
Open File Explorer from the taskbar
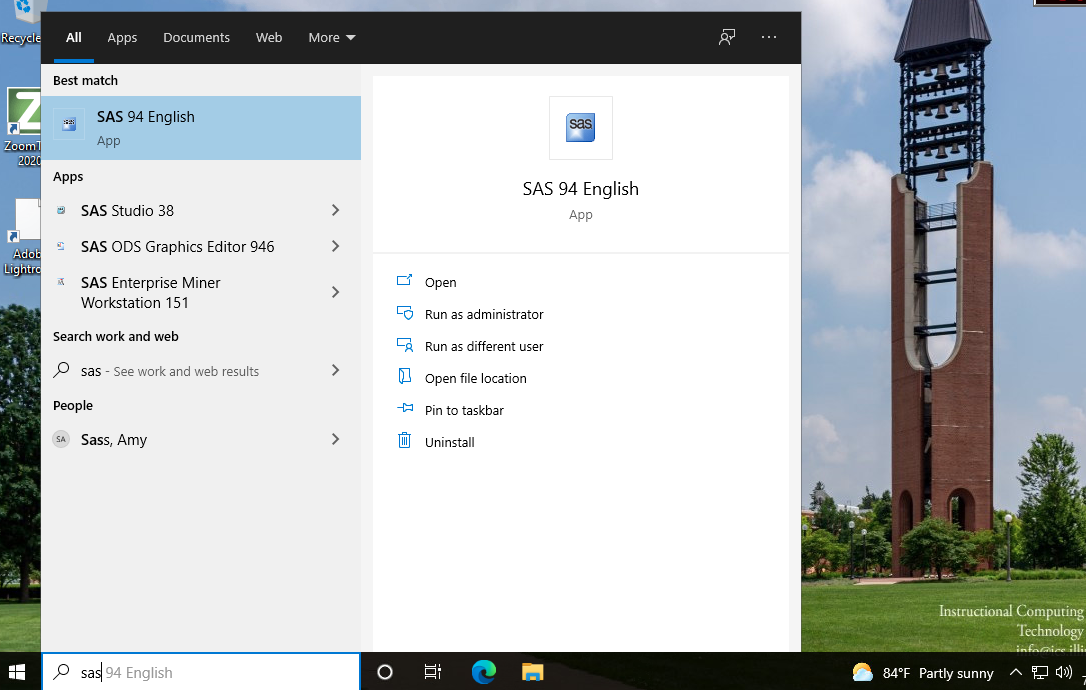point(533,671)
